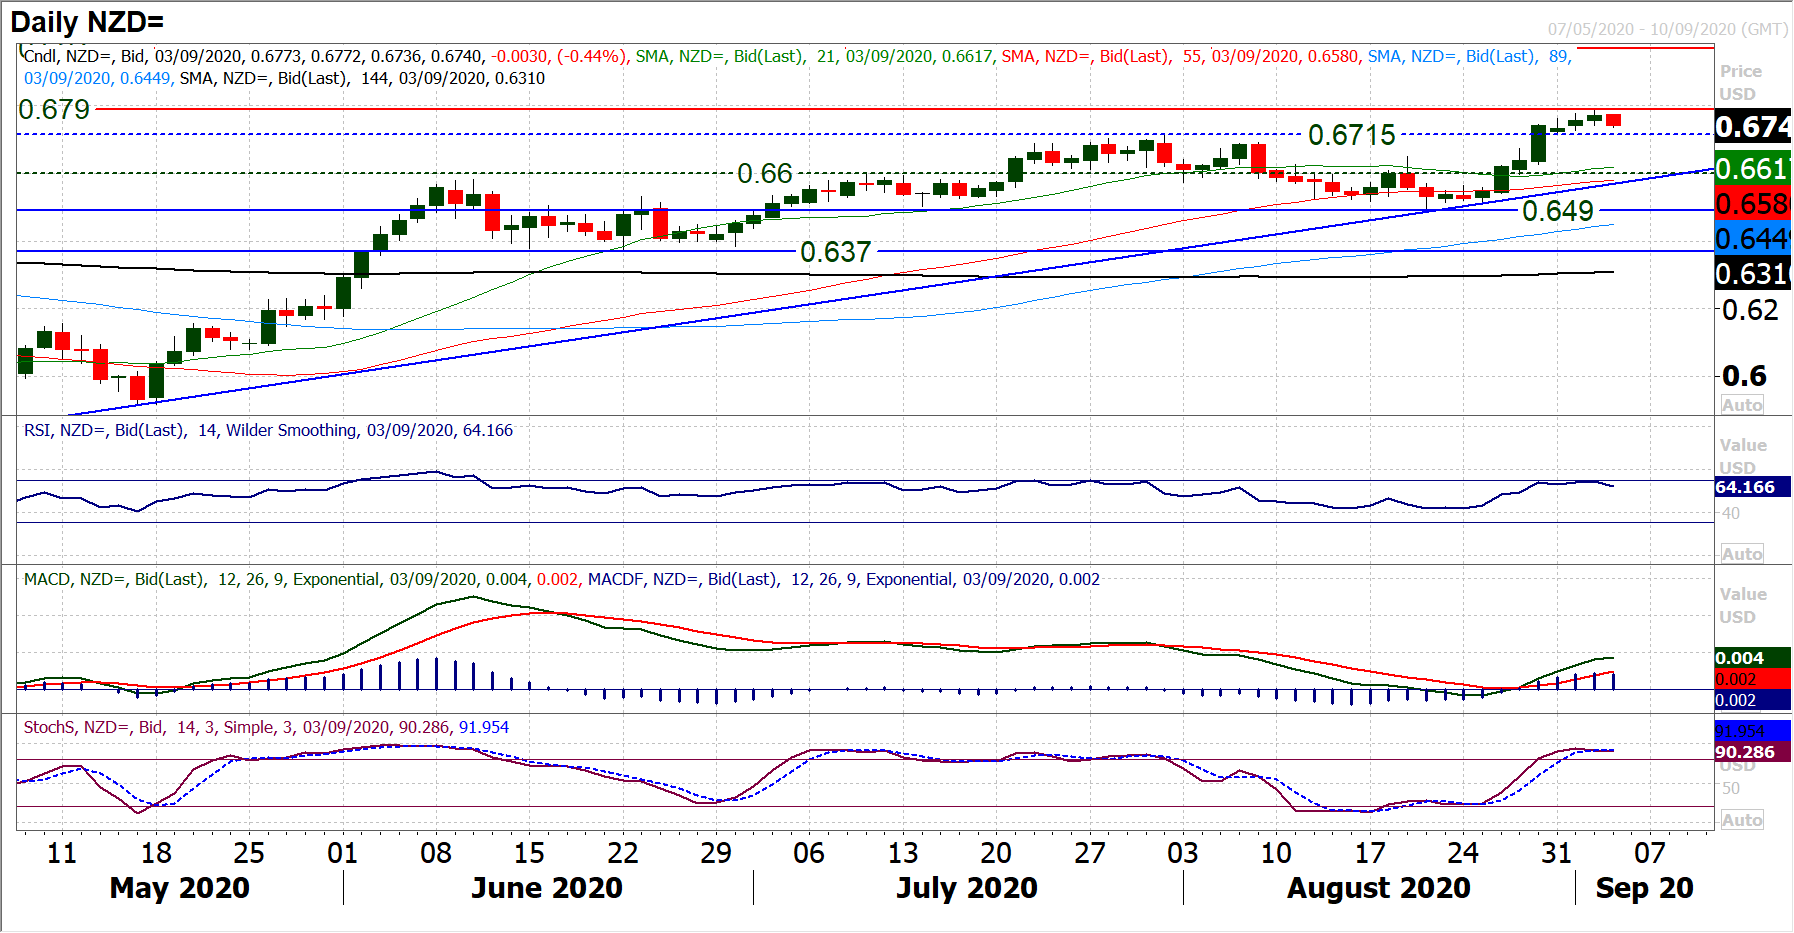Viewport: 1794px width, 933px height.
Task: Click the RSI value tag 64.166
Action: [x=1746, y=487]
